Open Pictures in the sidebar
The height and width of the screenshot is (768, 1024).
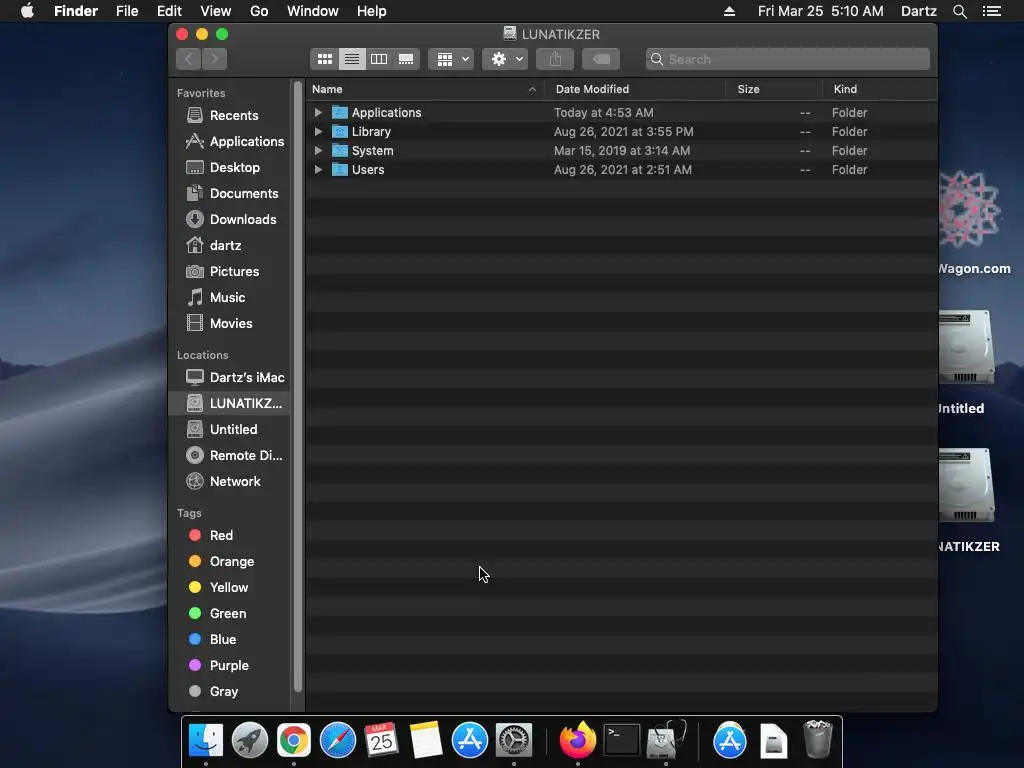coord(231,272)
